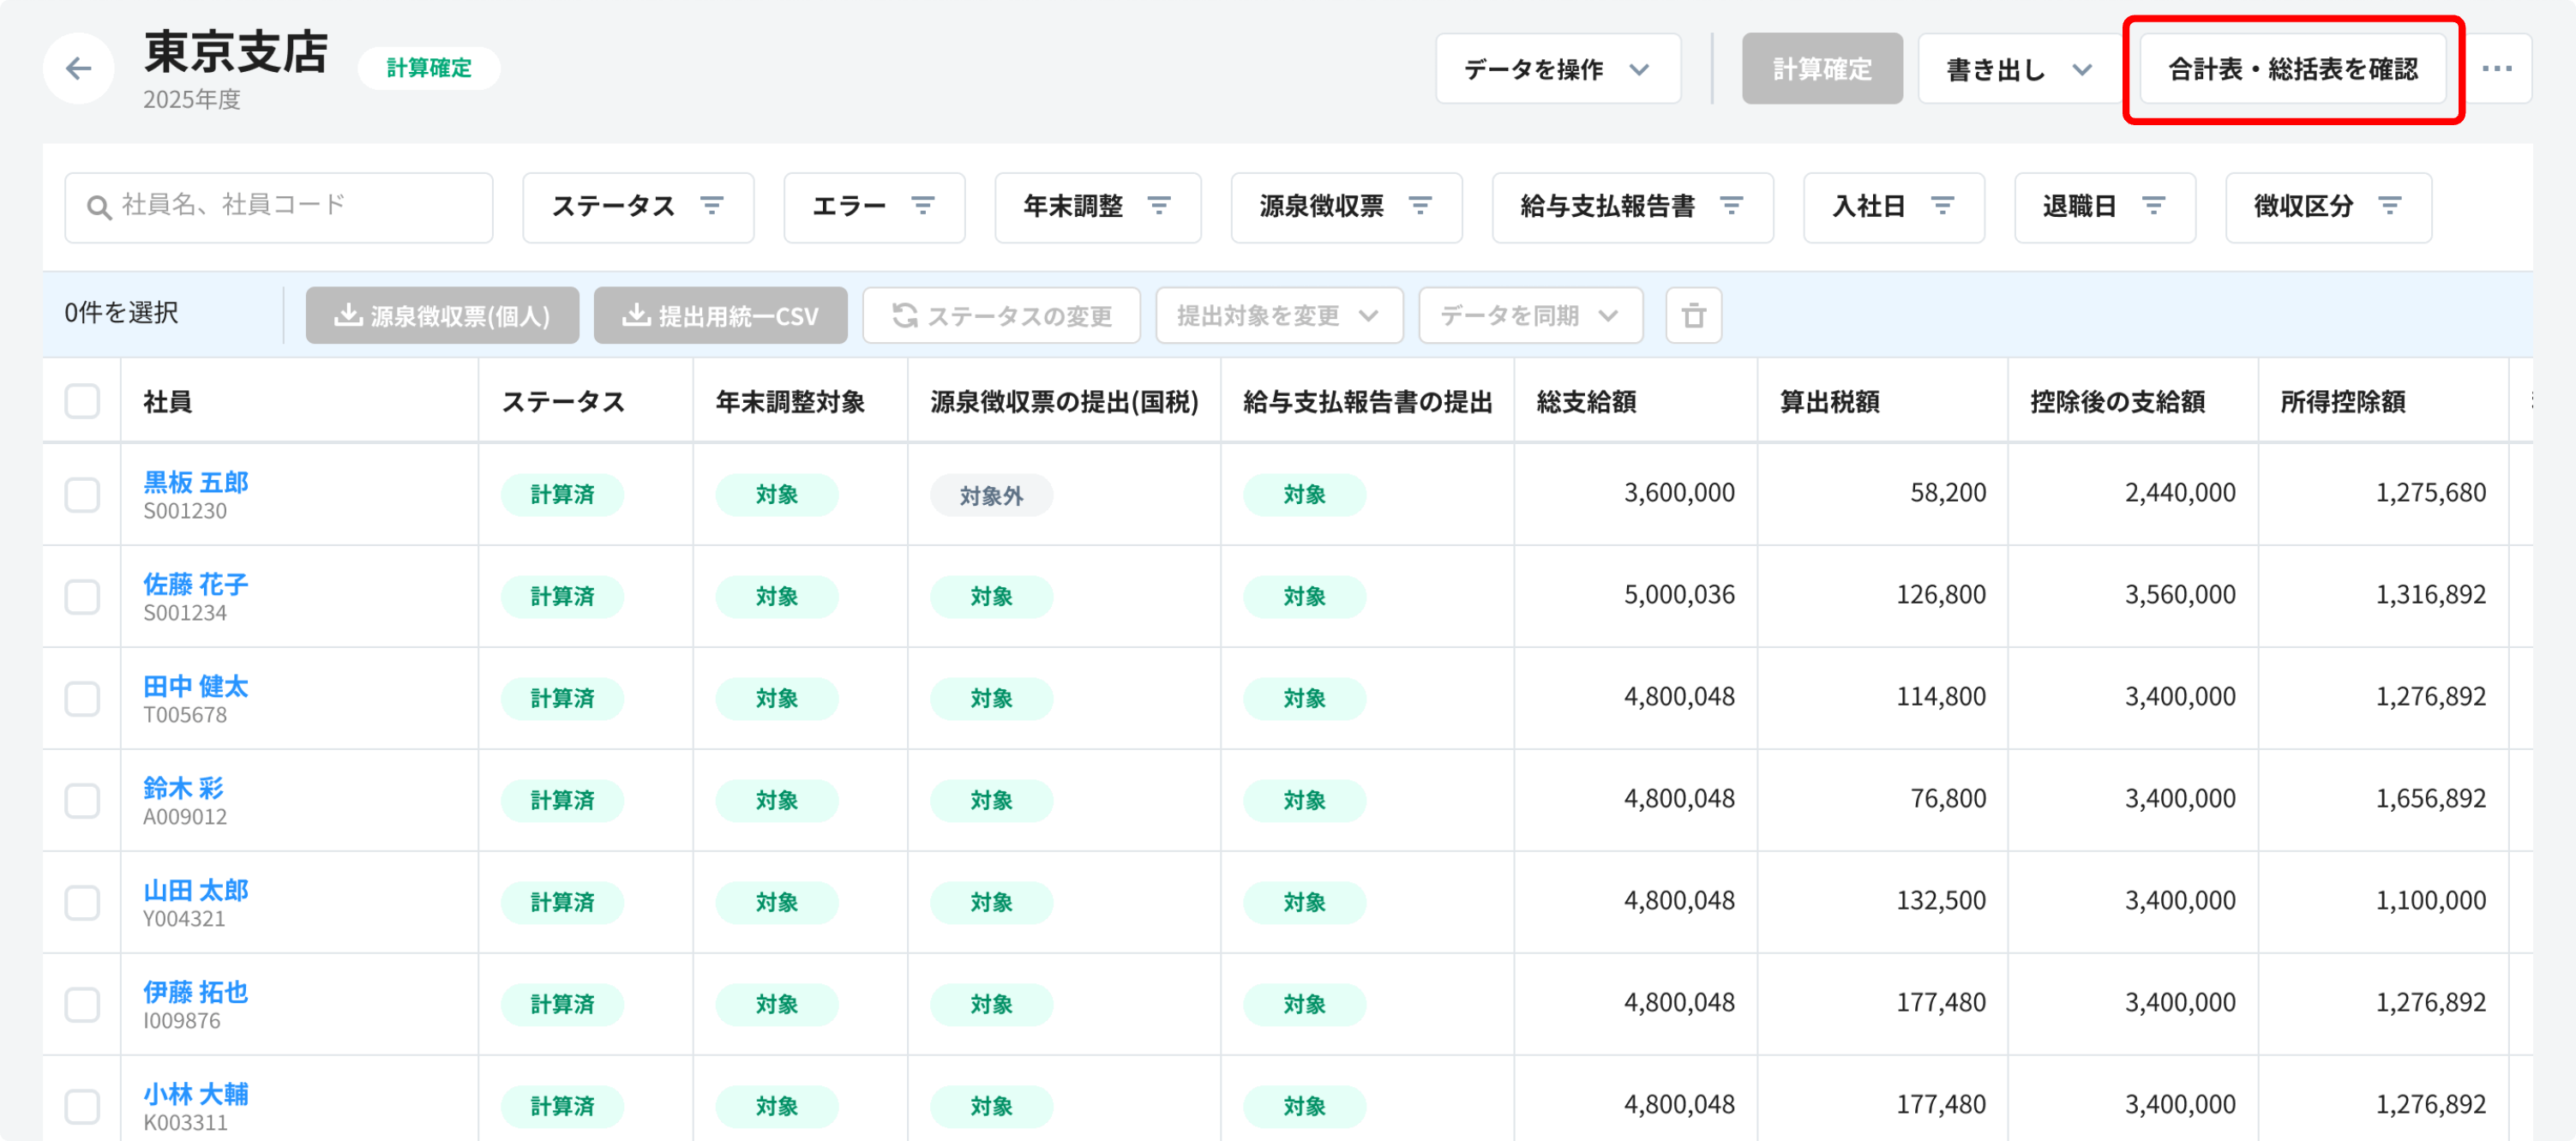Image resolution: width=2576 pixels, height=1141 pixels.
Task: Click the ステータス filter icon
Action: 712,206
